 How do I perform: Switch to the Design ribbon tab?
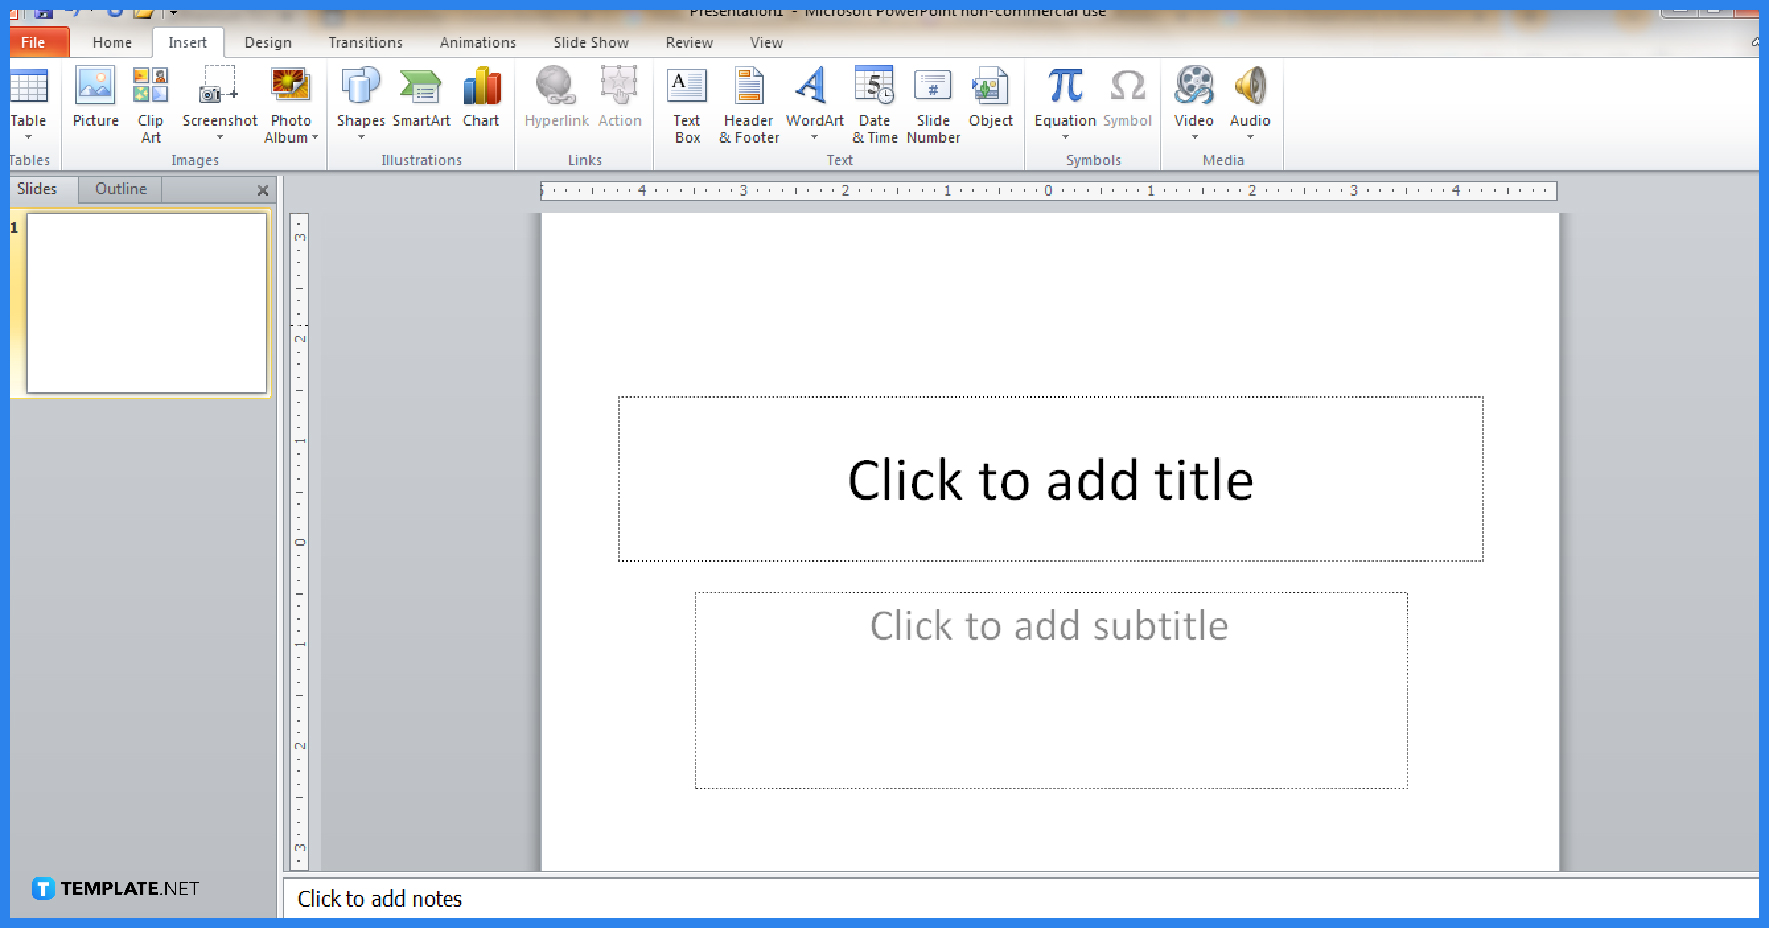268,42
